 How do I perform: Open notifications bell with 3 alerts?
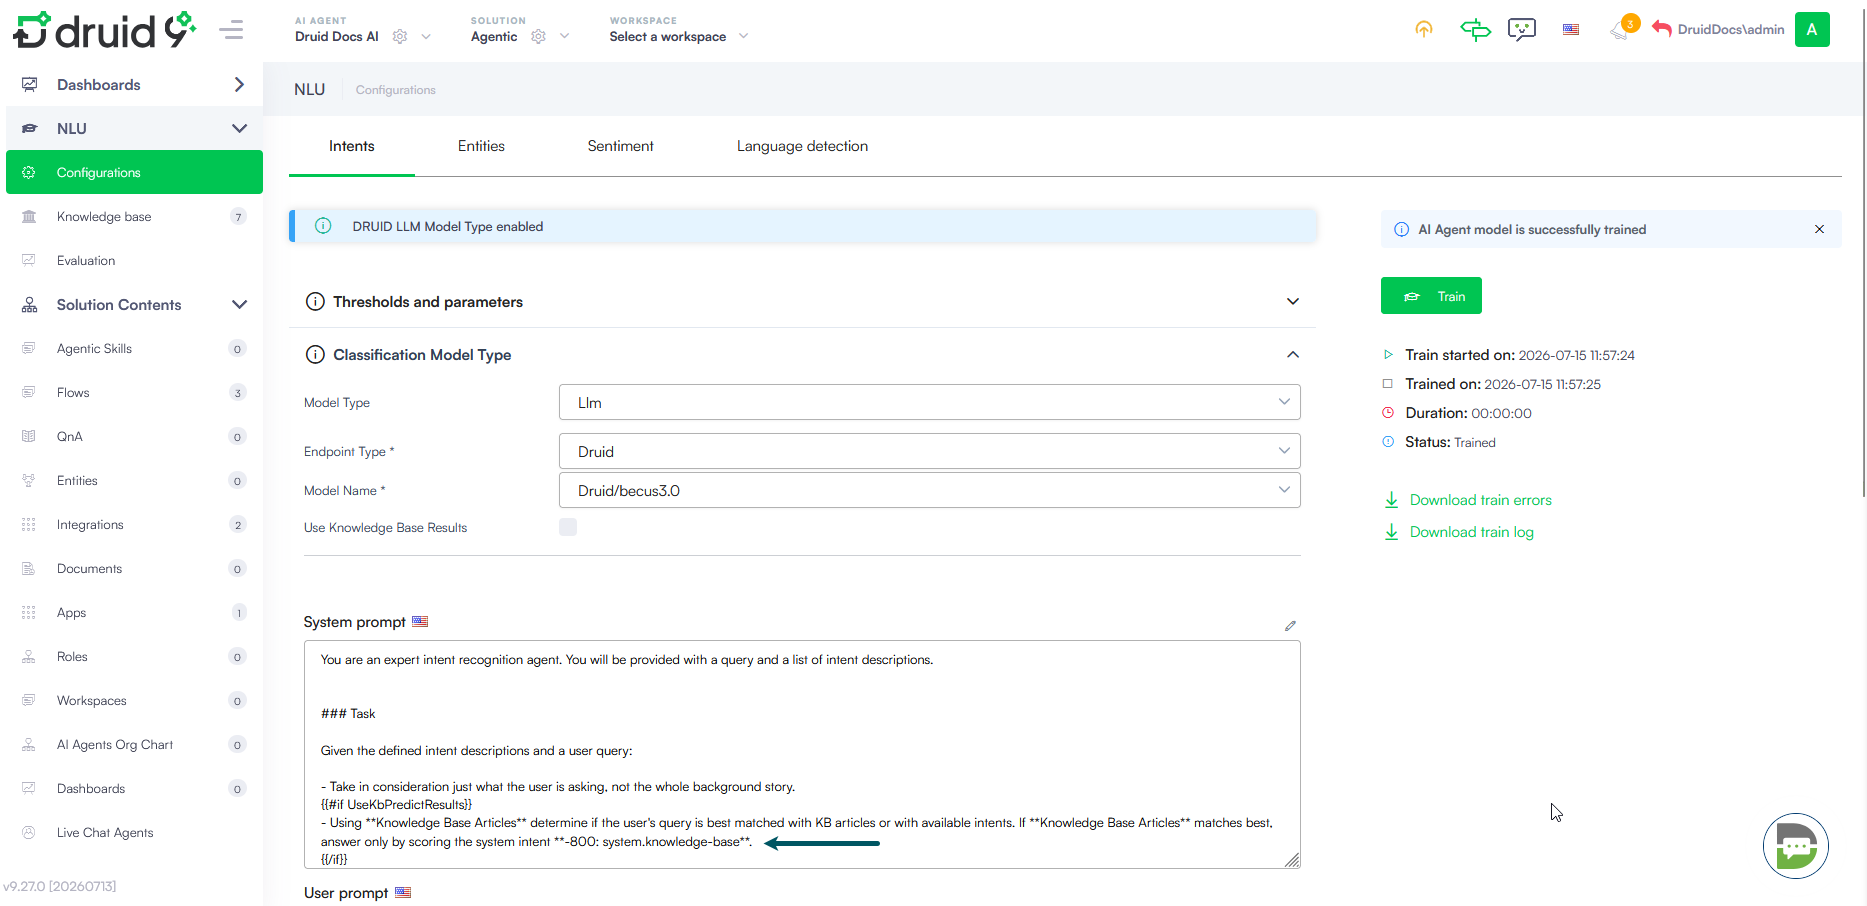point(1622,29)
